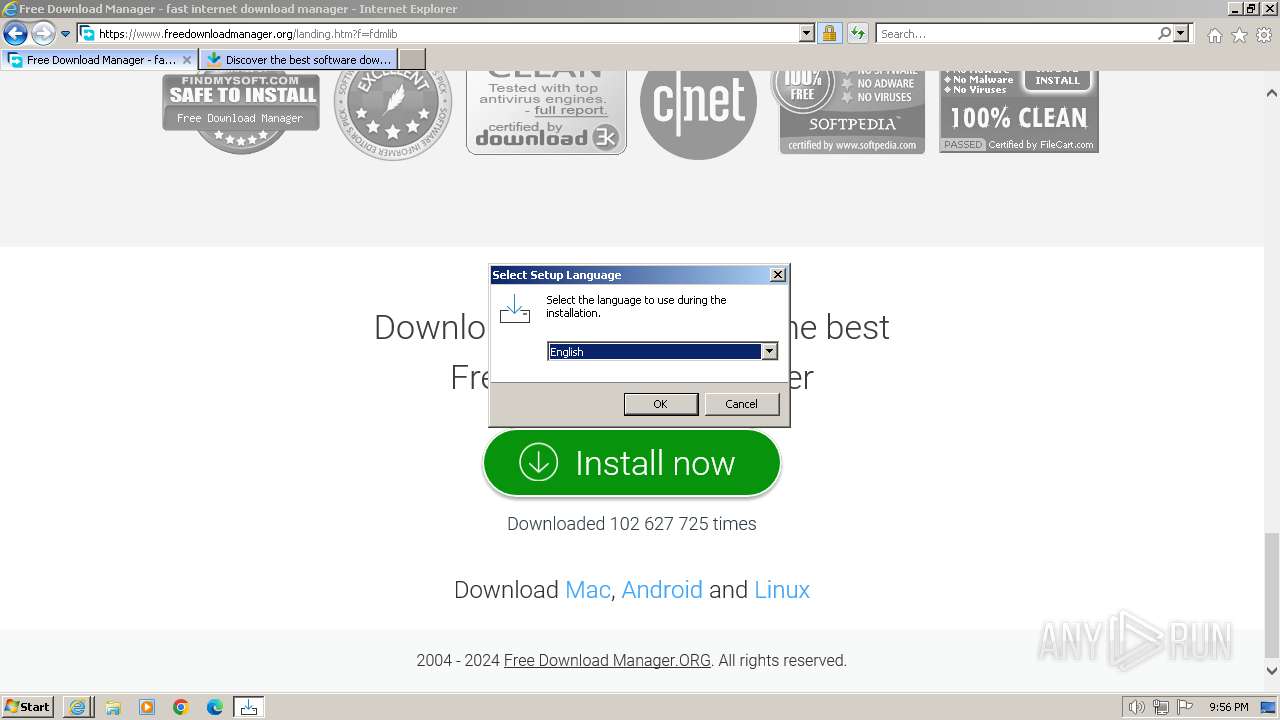Open File Explorer folder taskbar icon

(x=113, y=707)
